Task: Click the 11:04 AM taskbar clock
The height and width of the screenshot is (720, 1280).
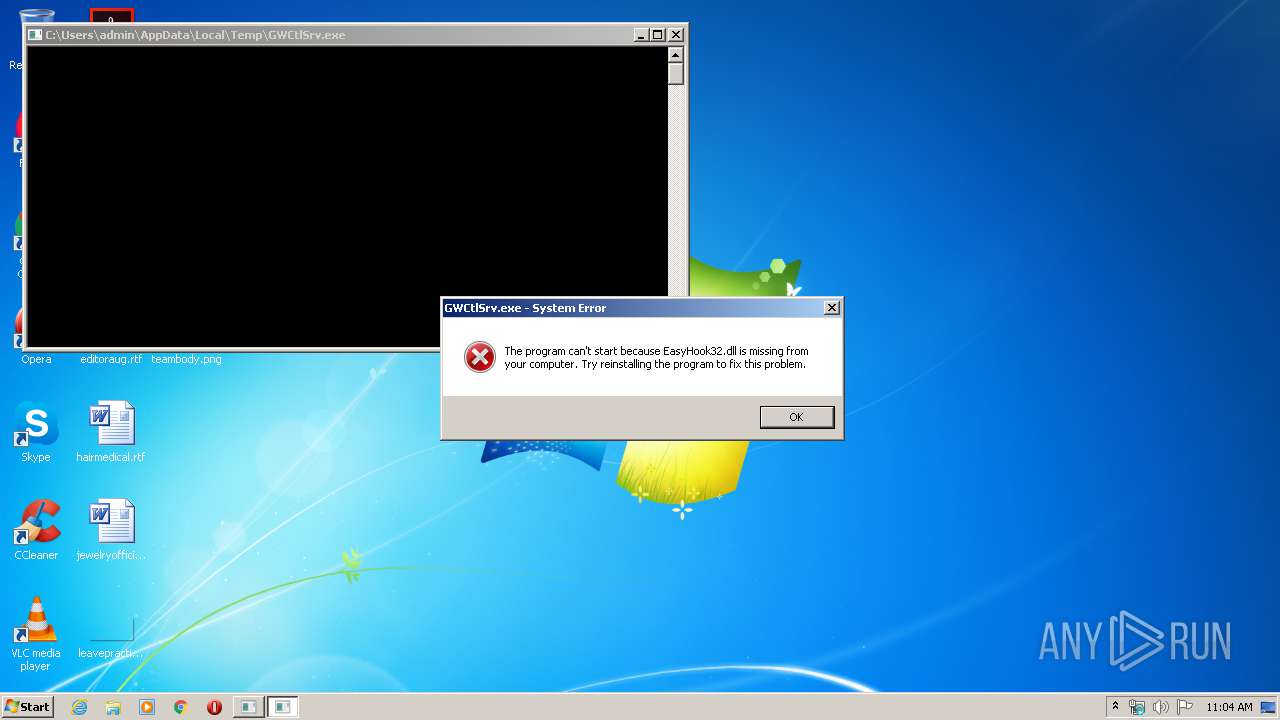Action: 1229,707
